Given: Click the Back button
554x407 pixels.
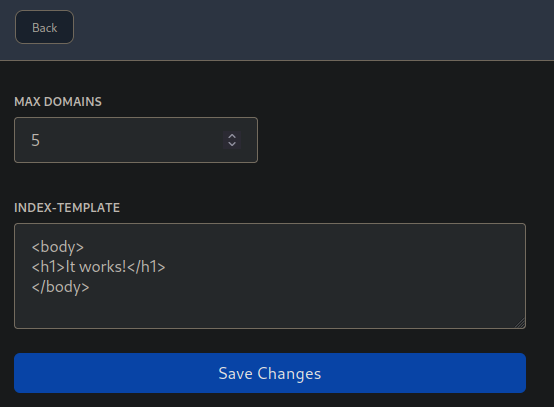Looking at the screenshot, I should (x=44, y=27).
